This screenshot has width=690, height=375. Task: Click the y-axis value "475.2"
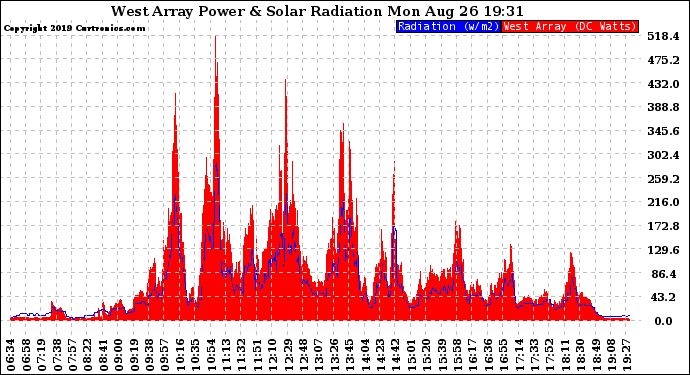click(663, 60)
